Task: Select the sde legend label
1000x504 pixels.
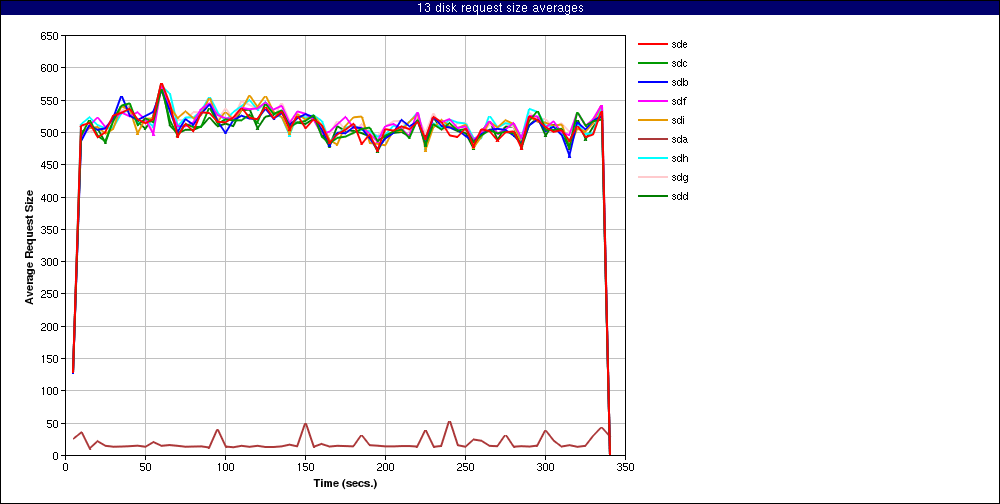Action: pos(679,44)
